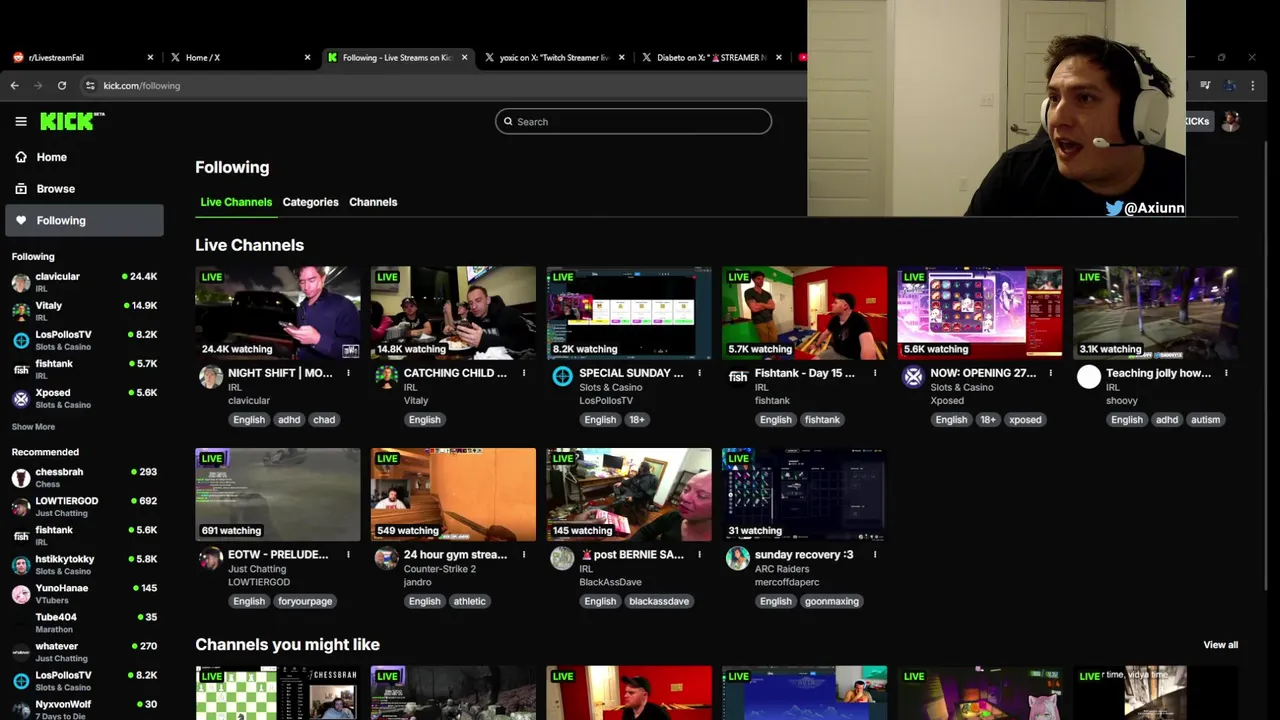
Task: Open NOW: OPENING 27 stream thumbnail
Action: [x=980, y=313]
